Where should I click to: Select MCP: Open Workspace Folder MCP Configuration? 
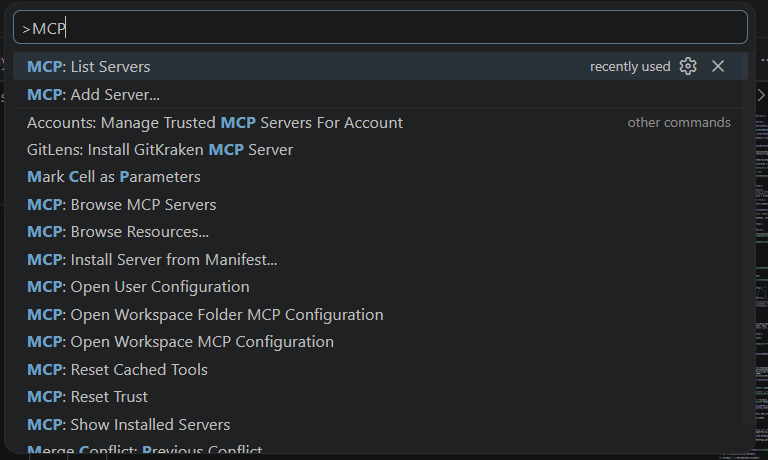tap(380, 314)
